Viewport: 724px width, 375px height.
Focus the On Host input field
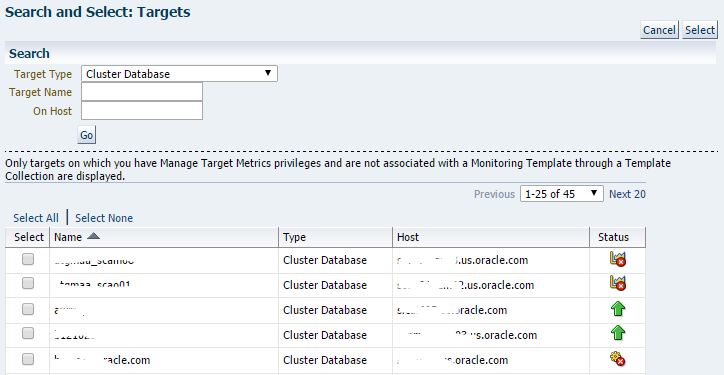142,111
